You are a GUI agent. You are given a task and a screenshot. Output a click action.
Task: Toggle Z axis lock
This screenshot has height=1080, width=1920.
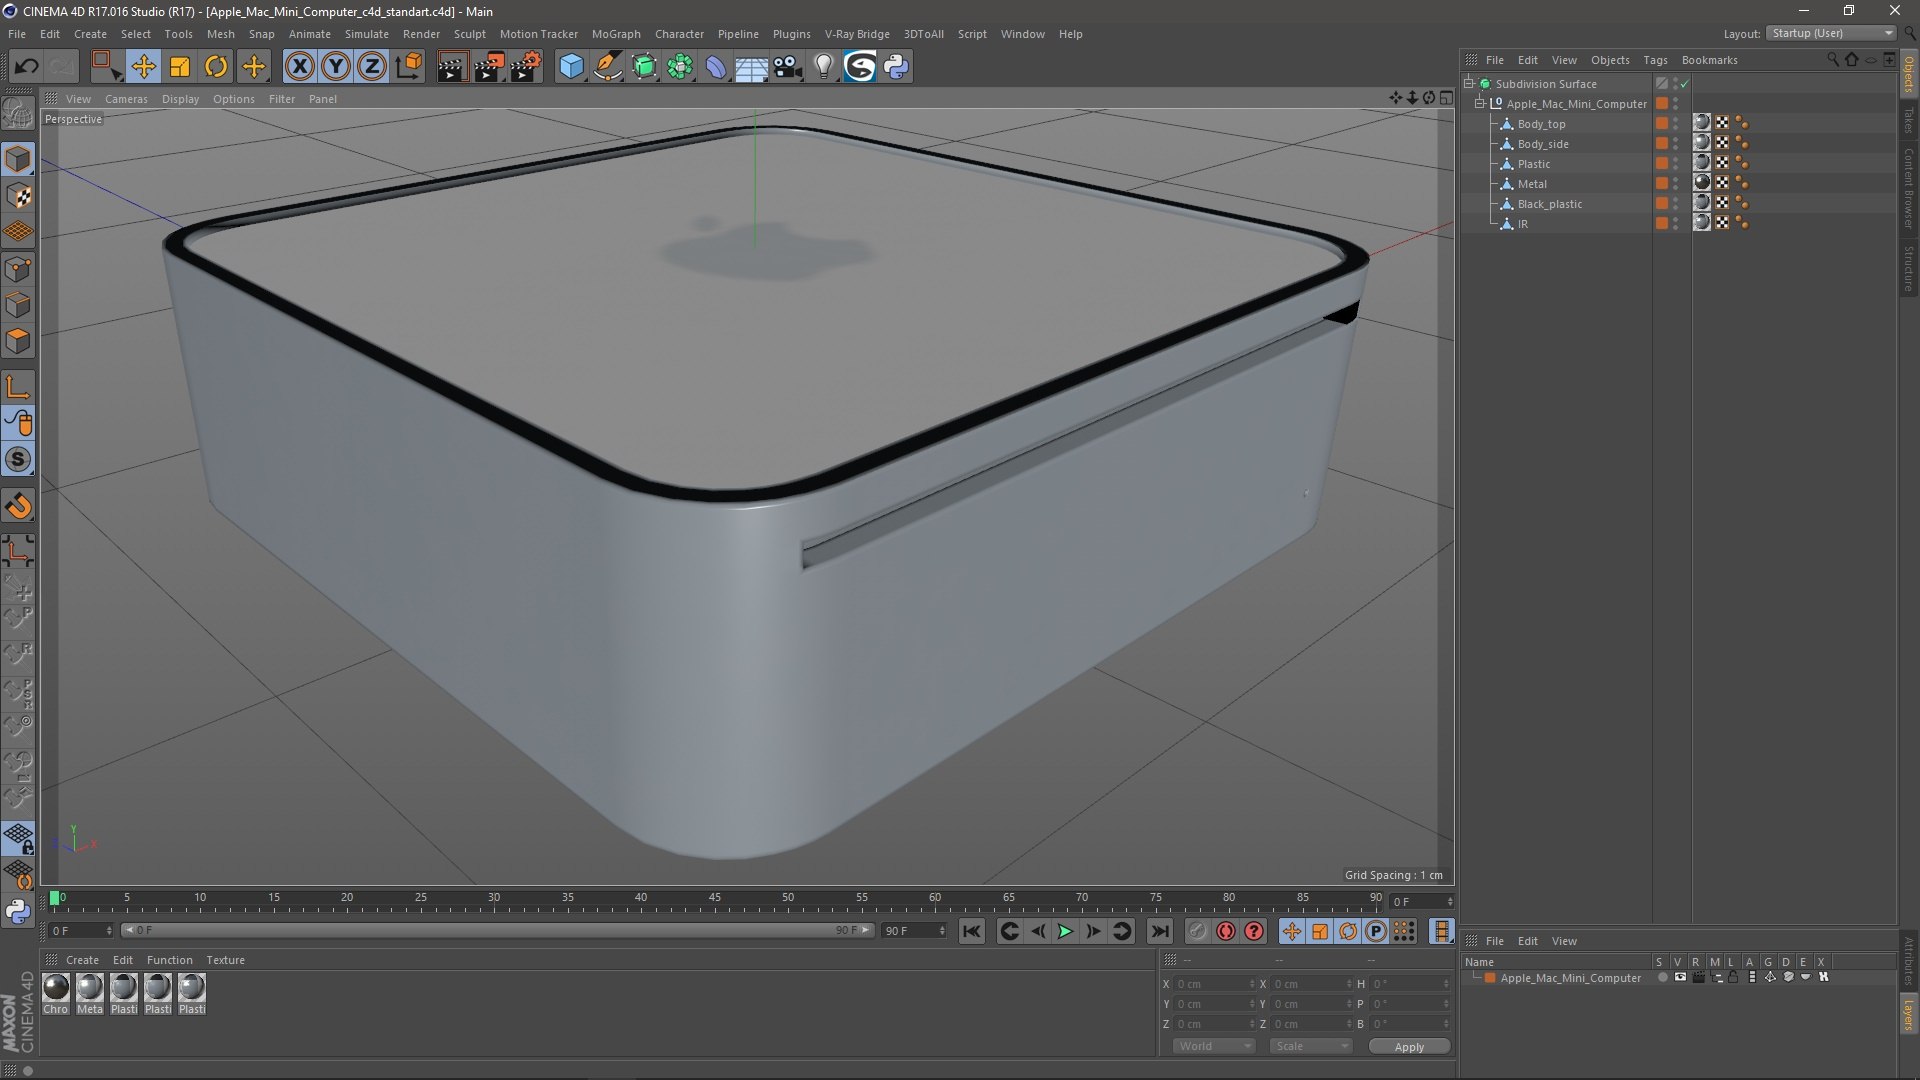372,67
